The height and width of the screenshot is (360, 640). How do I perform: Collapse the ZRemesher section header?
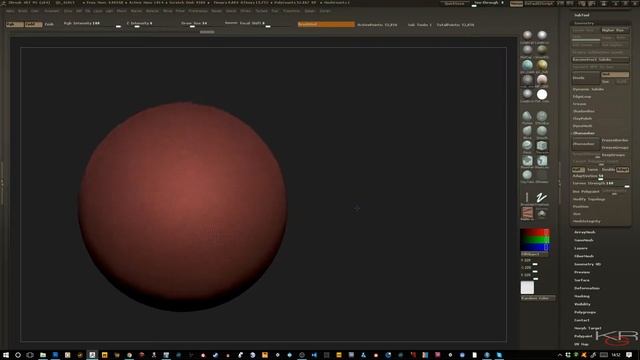tap(584, 133)
